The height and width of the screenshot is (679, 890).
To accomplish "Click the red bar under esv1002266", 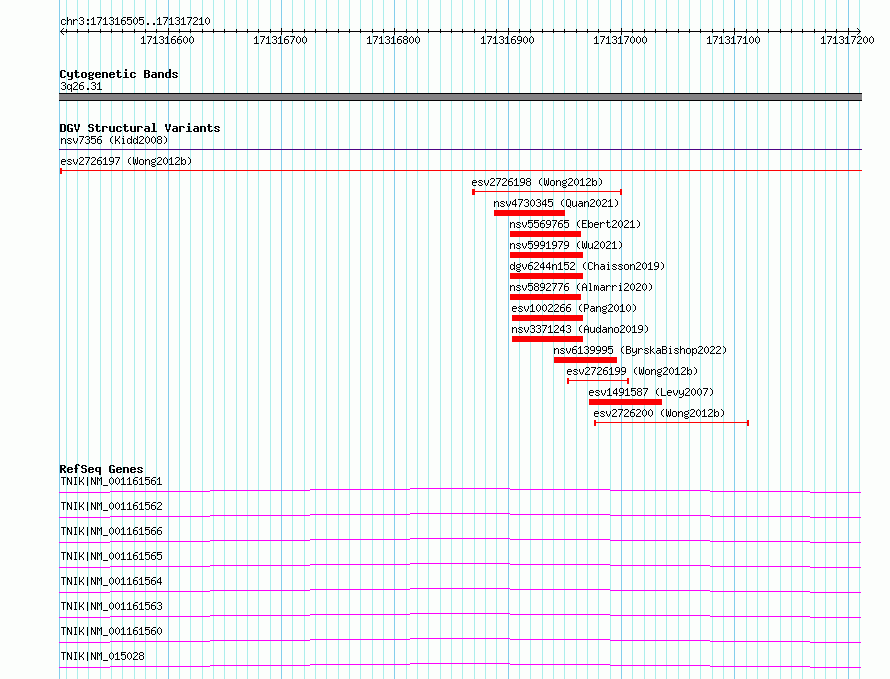I will pos(547,318).
